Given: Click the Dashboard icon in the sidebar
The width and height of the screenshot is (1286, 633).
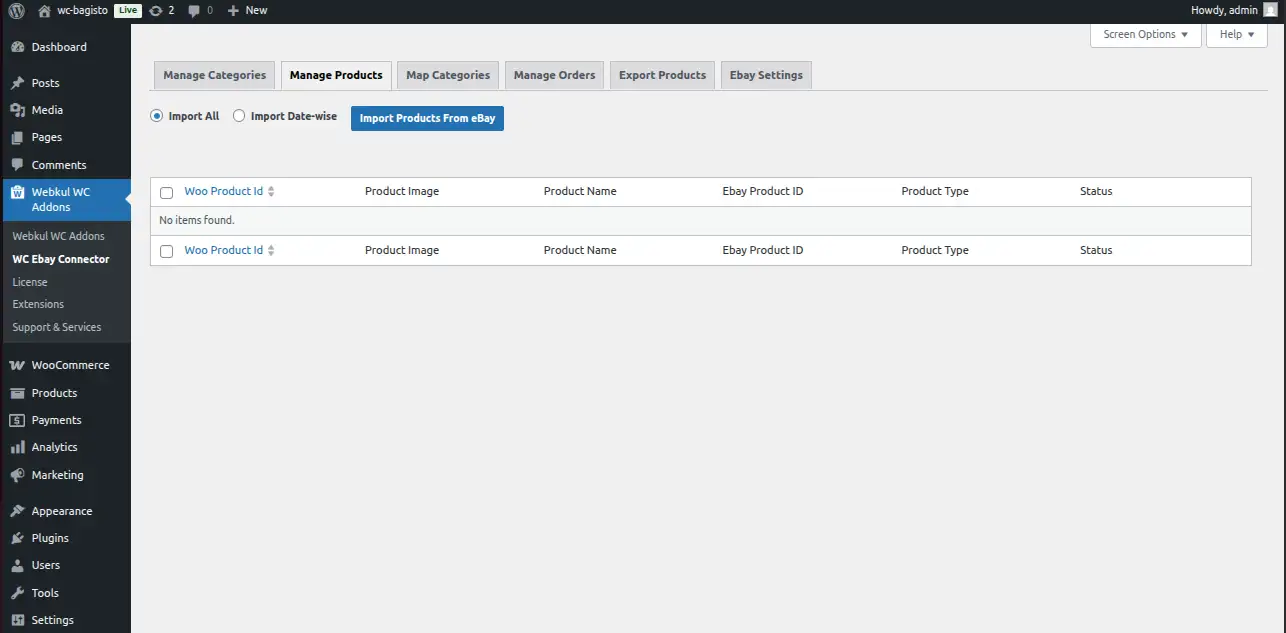Looking at the screenshot, I should tap(18, 46).
